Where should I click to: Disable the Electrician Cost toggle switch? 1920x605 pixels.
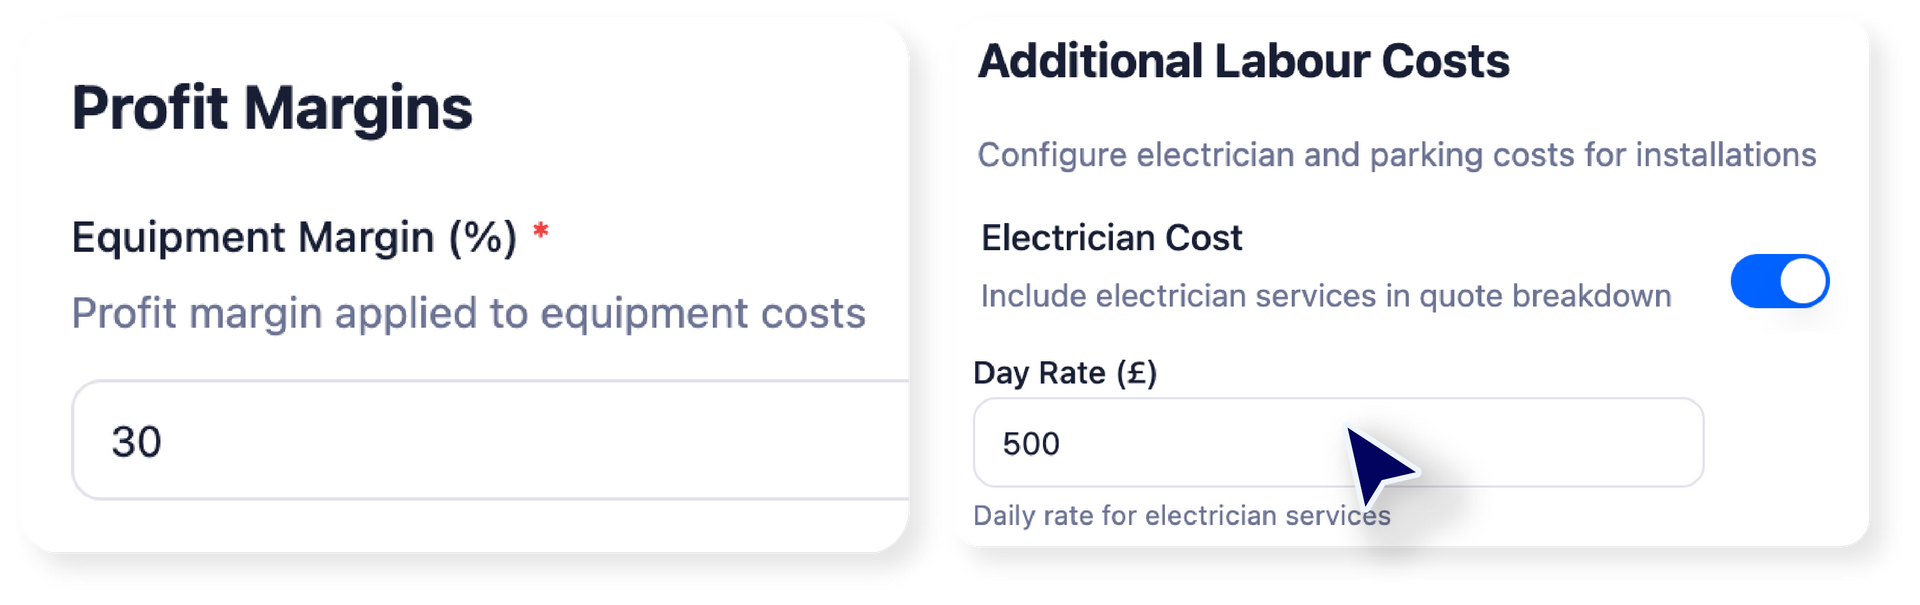[1779, 281]
